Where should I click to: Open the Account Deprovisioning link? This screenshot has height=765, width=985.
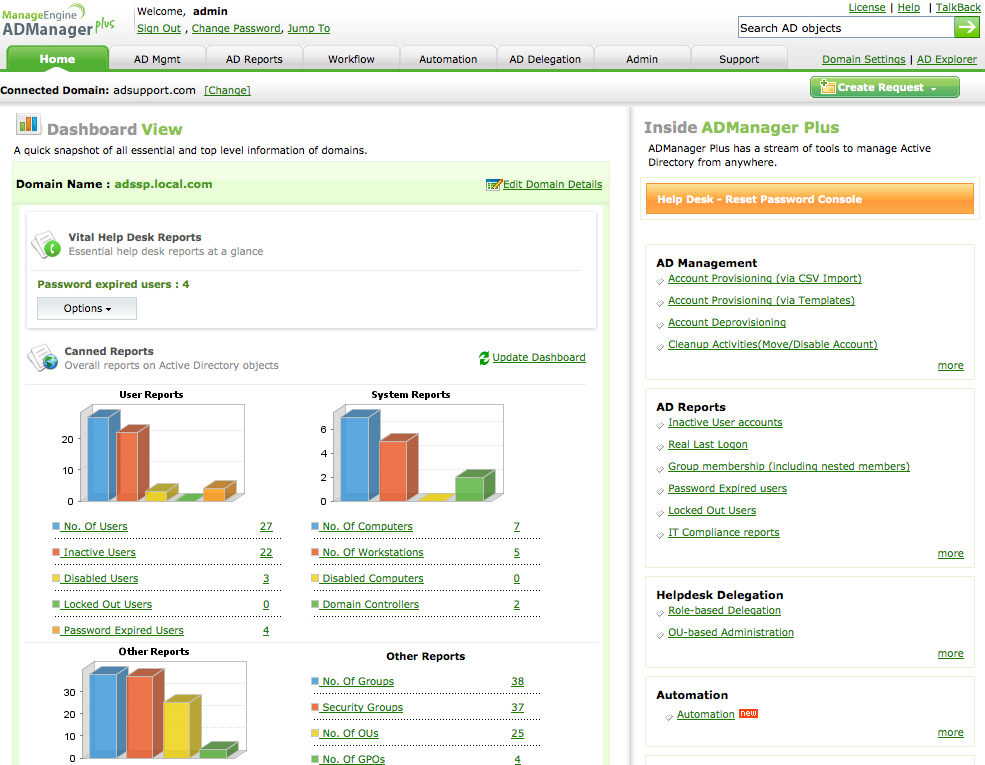click(x=726, y=322)
